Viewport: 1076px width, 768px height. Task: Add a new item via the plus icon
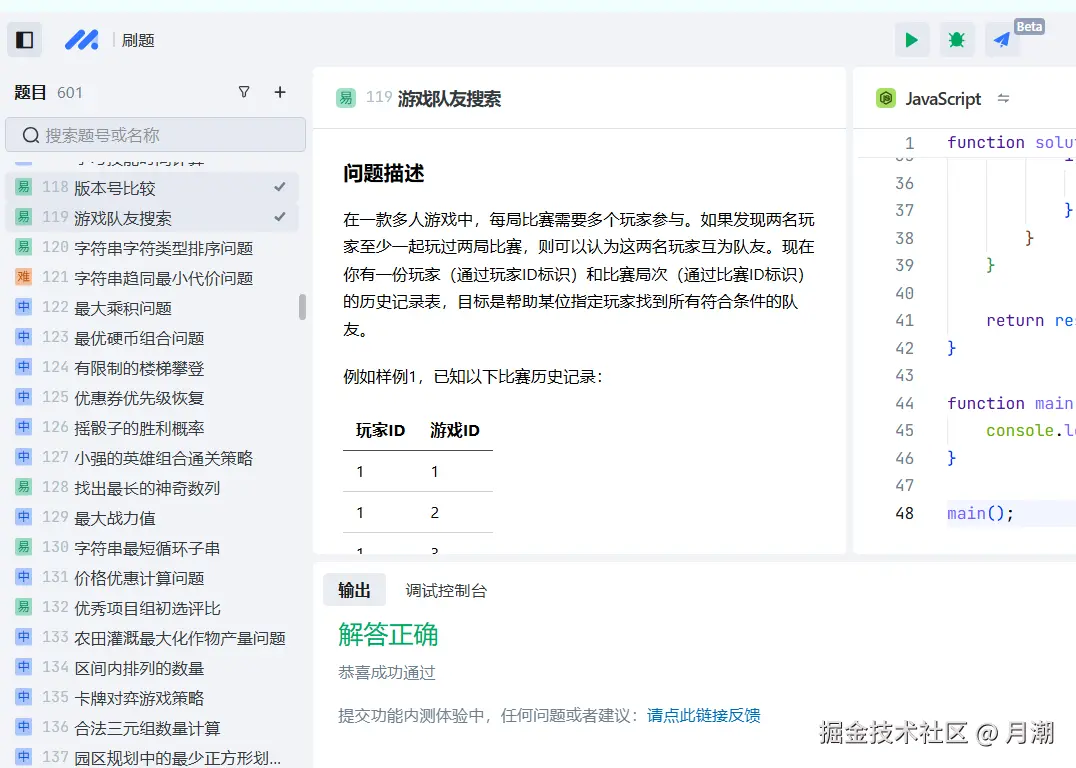coord(280,91)
